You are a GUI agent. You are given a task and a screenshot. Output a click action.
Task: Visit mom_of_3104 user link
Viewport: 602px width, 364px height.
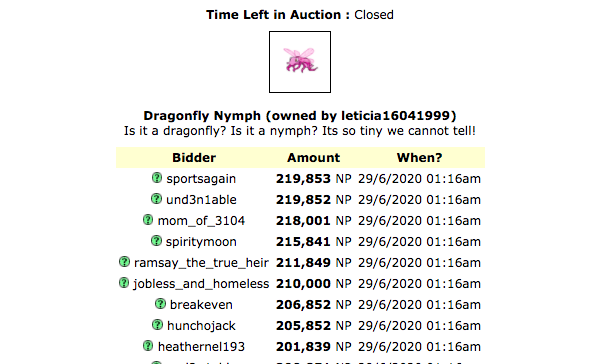pyautogui.click(x=201, y=221)
